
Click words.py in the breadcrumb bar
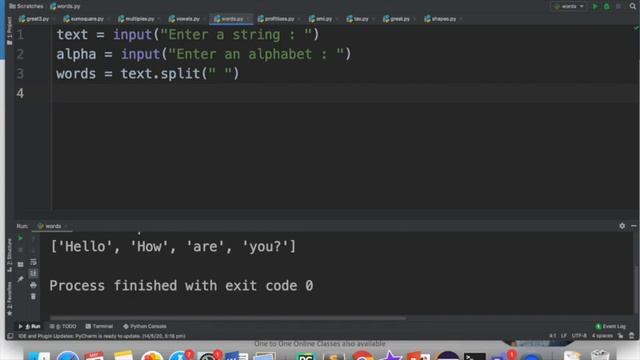tap(65, 6)
